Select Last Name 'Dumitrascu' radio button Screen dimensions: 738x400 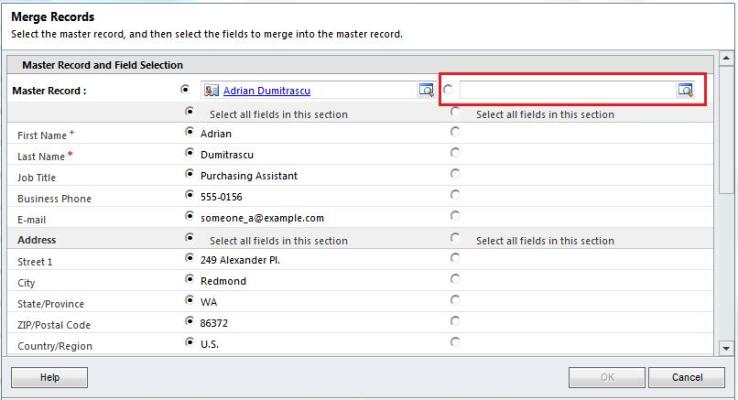click(x=189, y=152)
